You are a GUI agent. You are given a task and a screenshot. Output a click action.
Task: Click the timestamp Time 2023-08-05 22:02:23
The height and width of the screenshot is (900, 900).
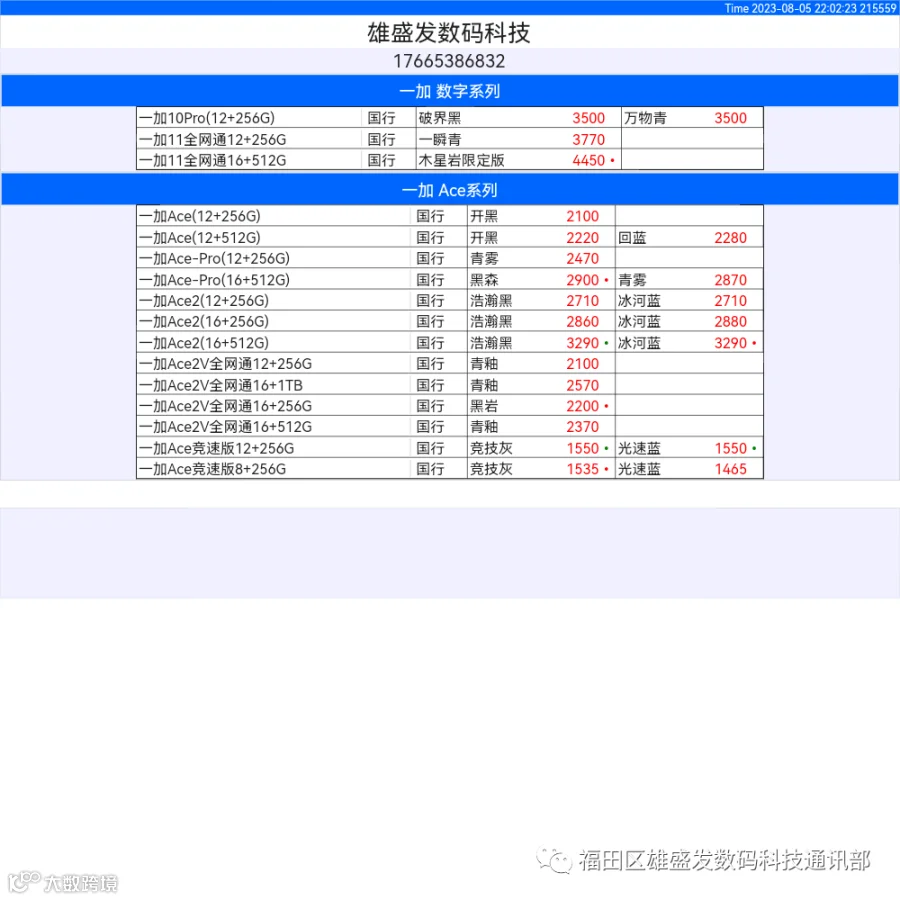tap(790, 8)
